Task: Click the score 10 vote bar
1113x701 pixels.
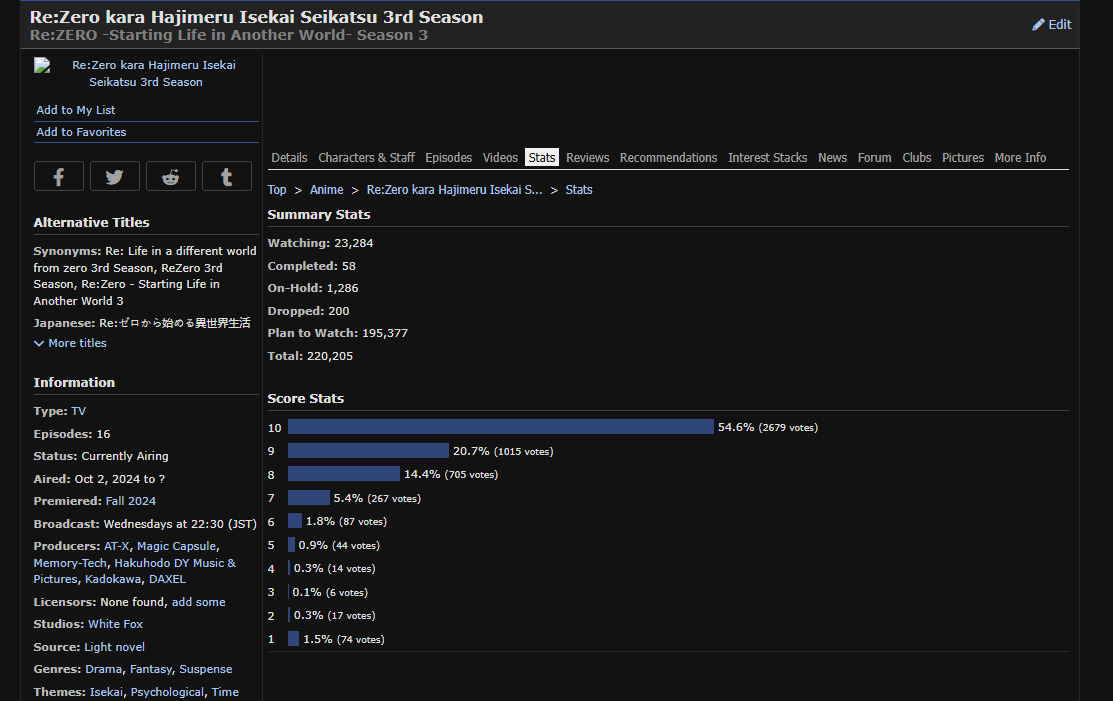Action: point(500,427)
